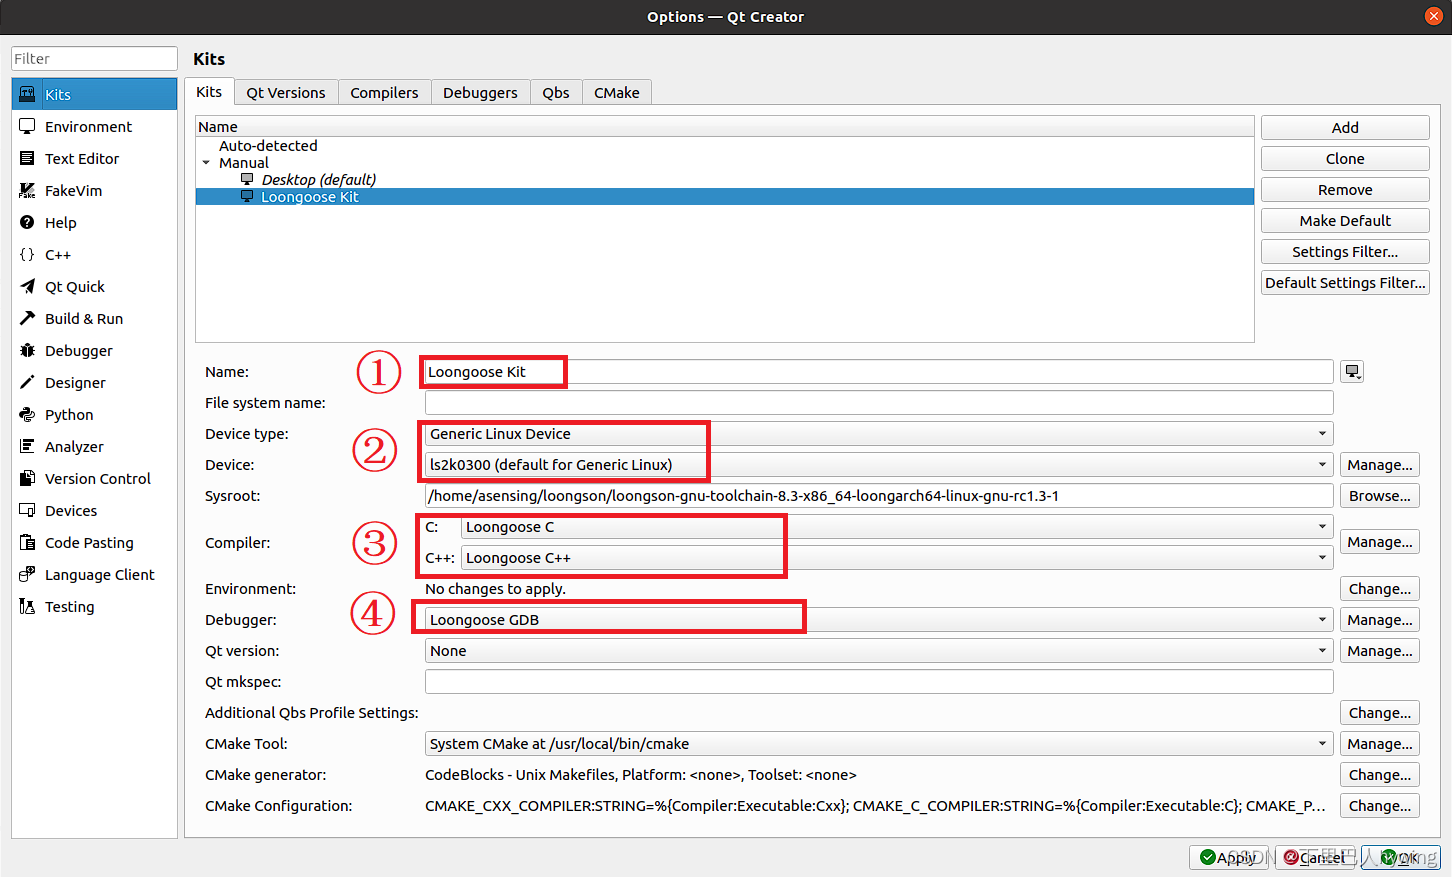Open the Device type dropdown
The width and height of the screenshot is (1452, 877).
pyautogui.click(x=879, y=433)
